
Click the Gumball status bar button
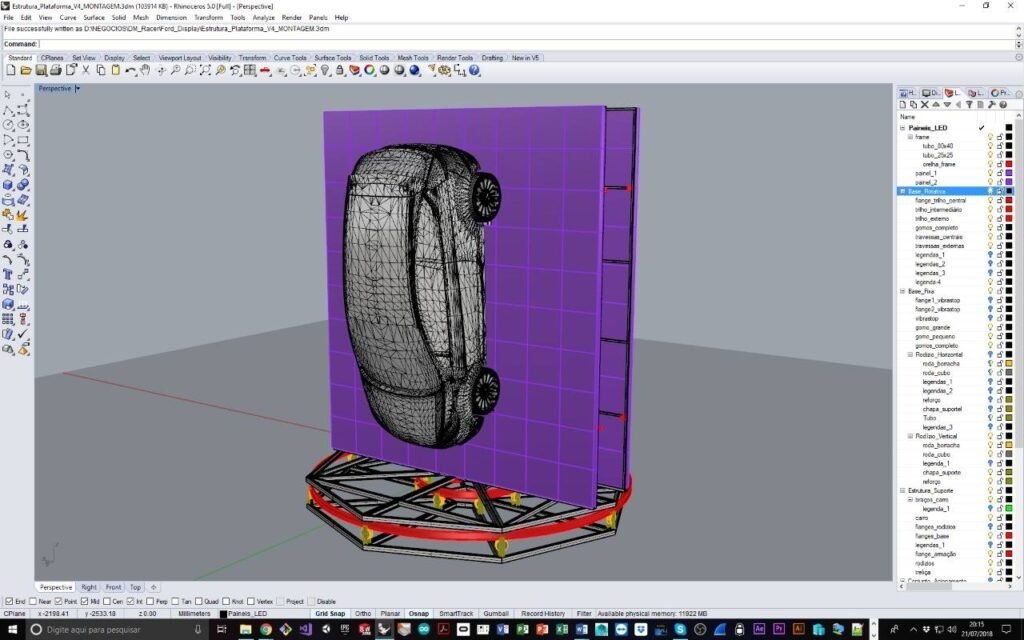(498, 613)
